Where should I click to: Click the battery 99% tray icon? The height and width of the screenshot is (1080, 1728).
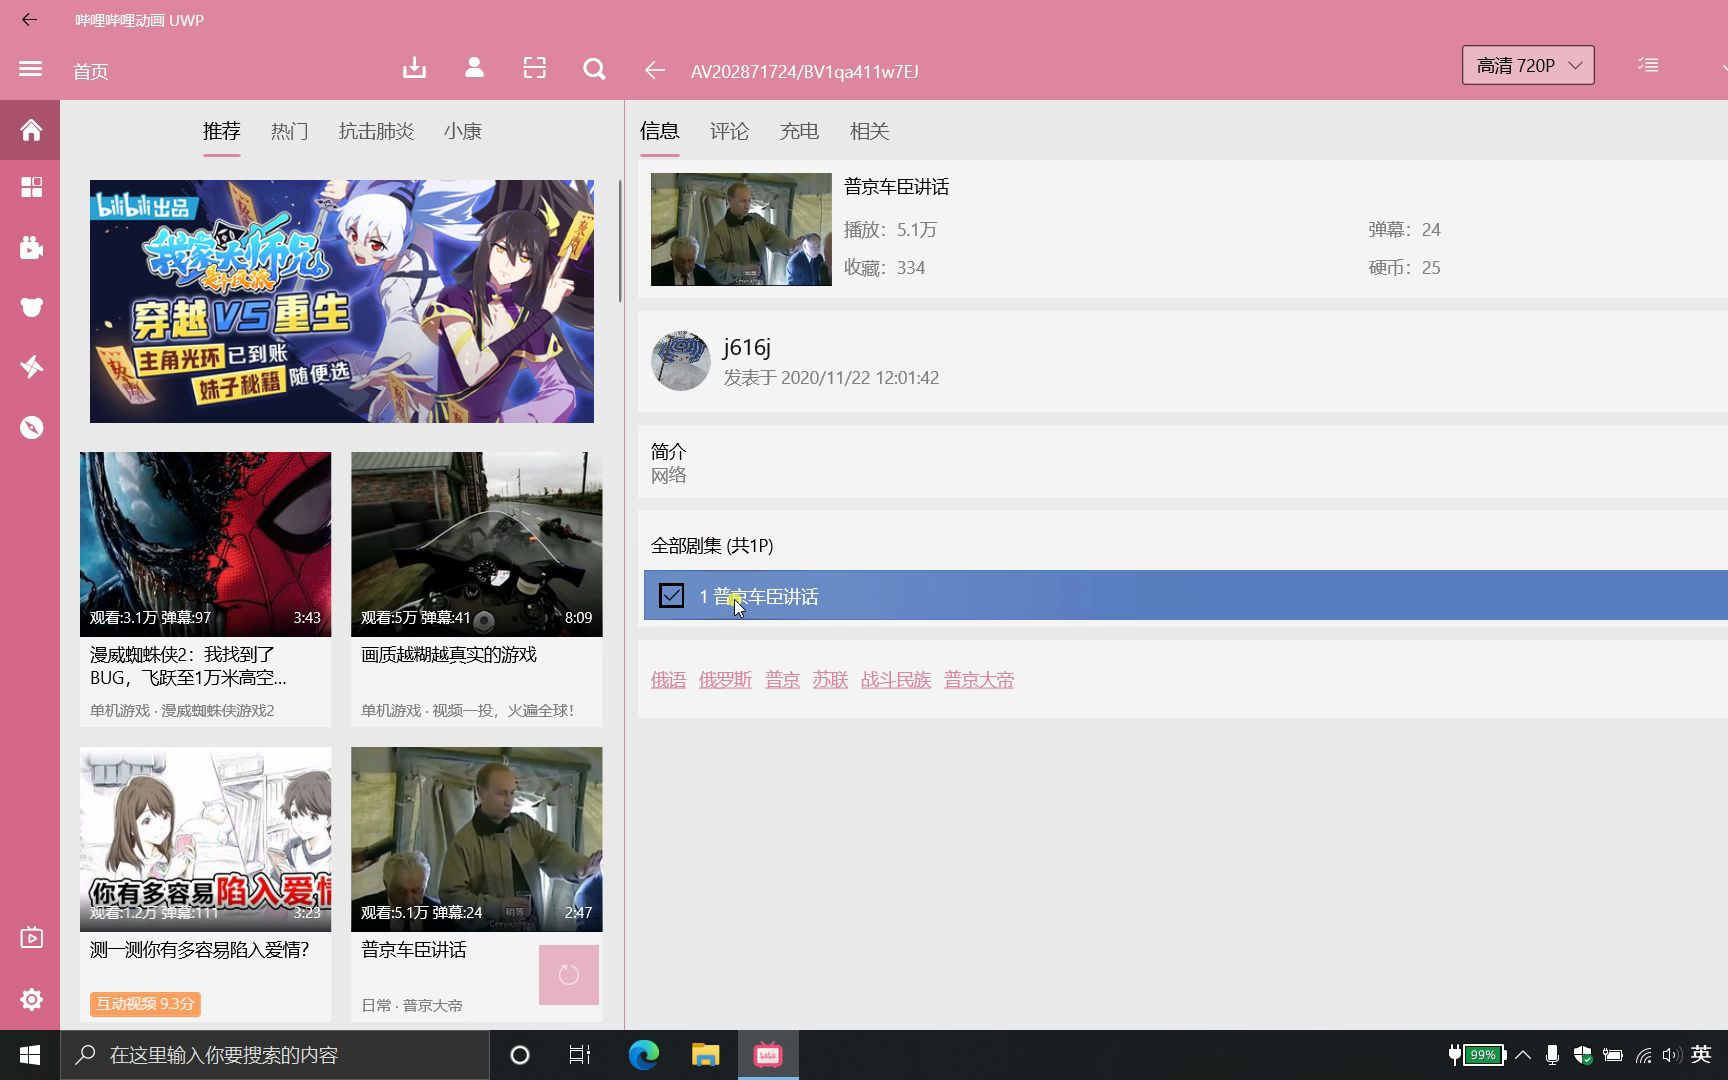[1477, 1055]
